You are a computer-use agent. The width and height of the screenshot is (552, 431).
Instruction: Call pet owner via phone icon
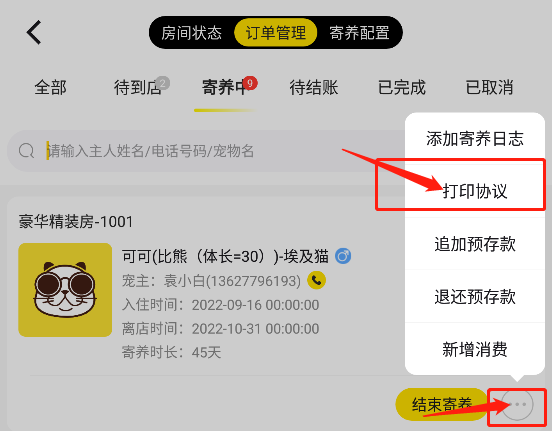[x=316, y=280]
